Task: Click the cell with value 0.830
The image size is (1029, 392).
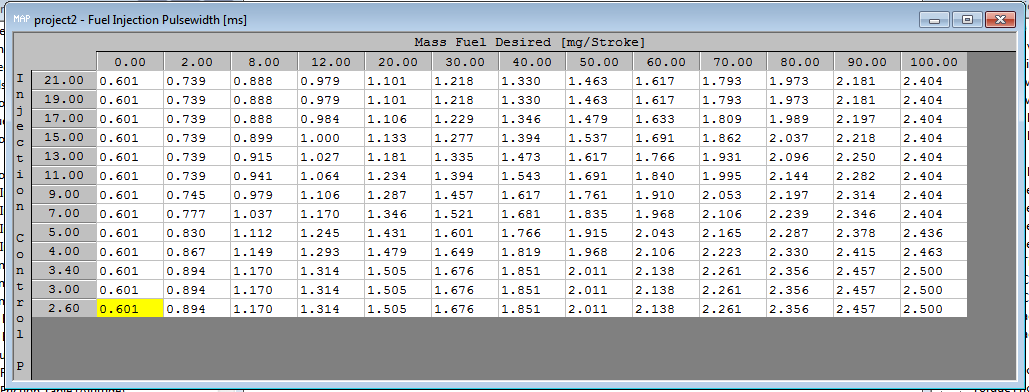Action: click(x=198, y=233)
